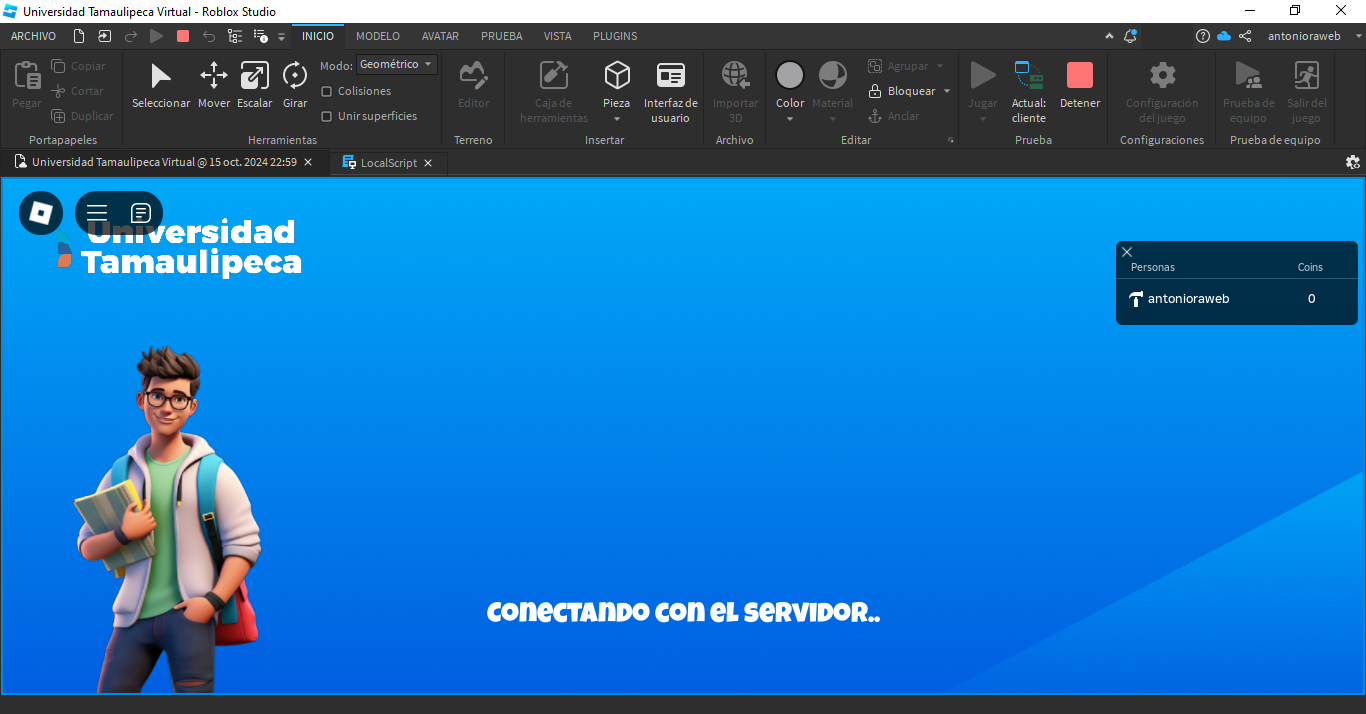This screenshot has width=1366, height=714.
Task: Open the Bloquear lock tool
Action: (901, 91)
